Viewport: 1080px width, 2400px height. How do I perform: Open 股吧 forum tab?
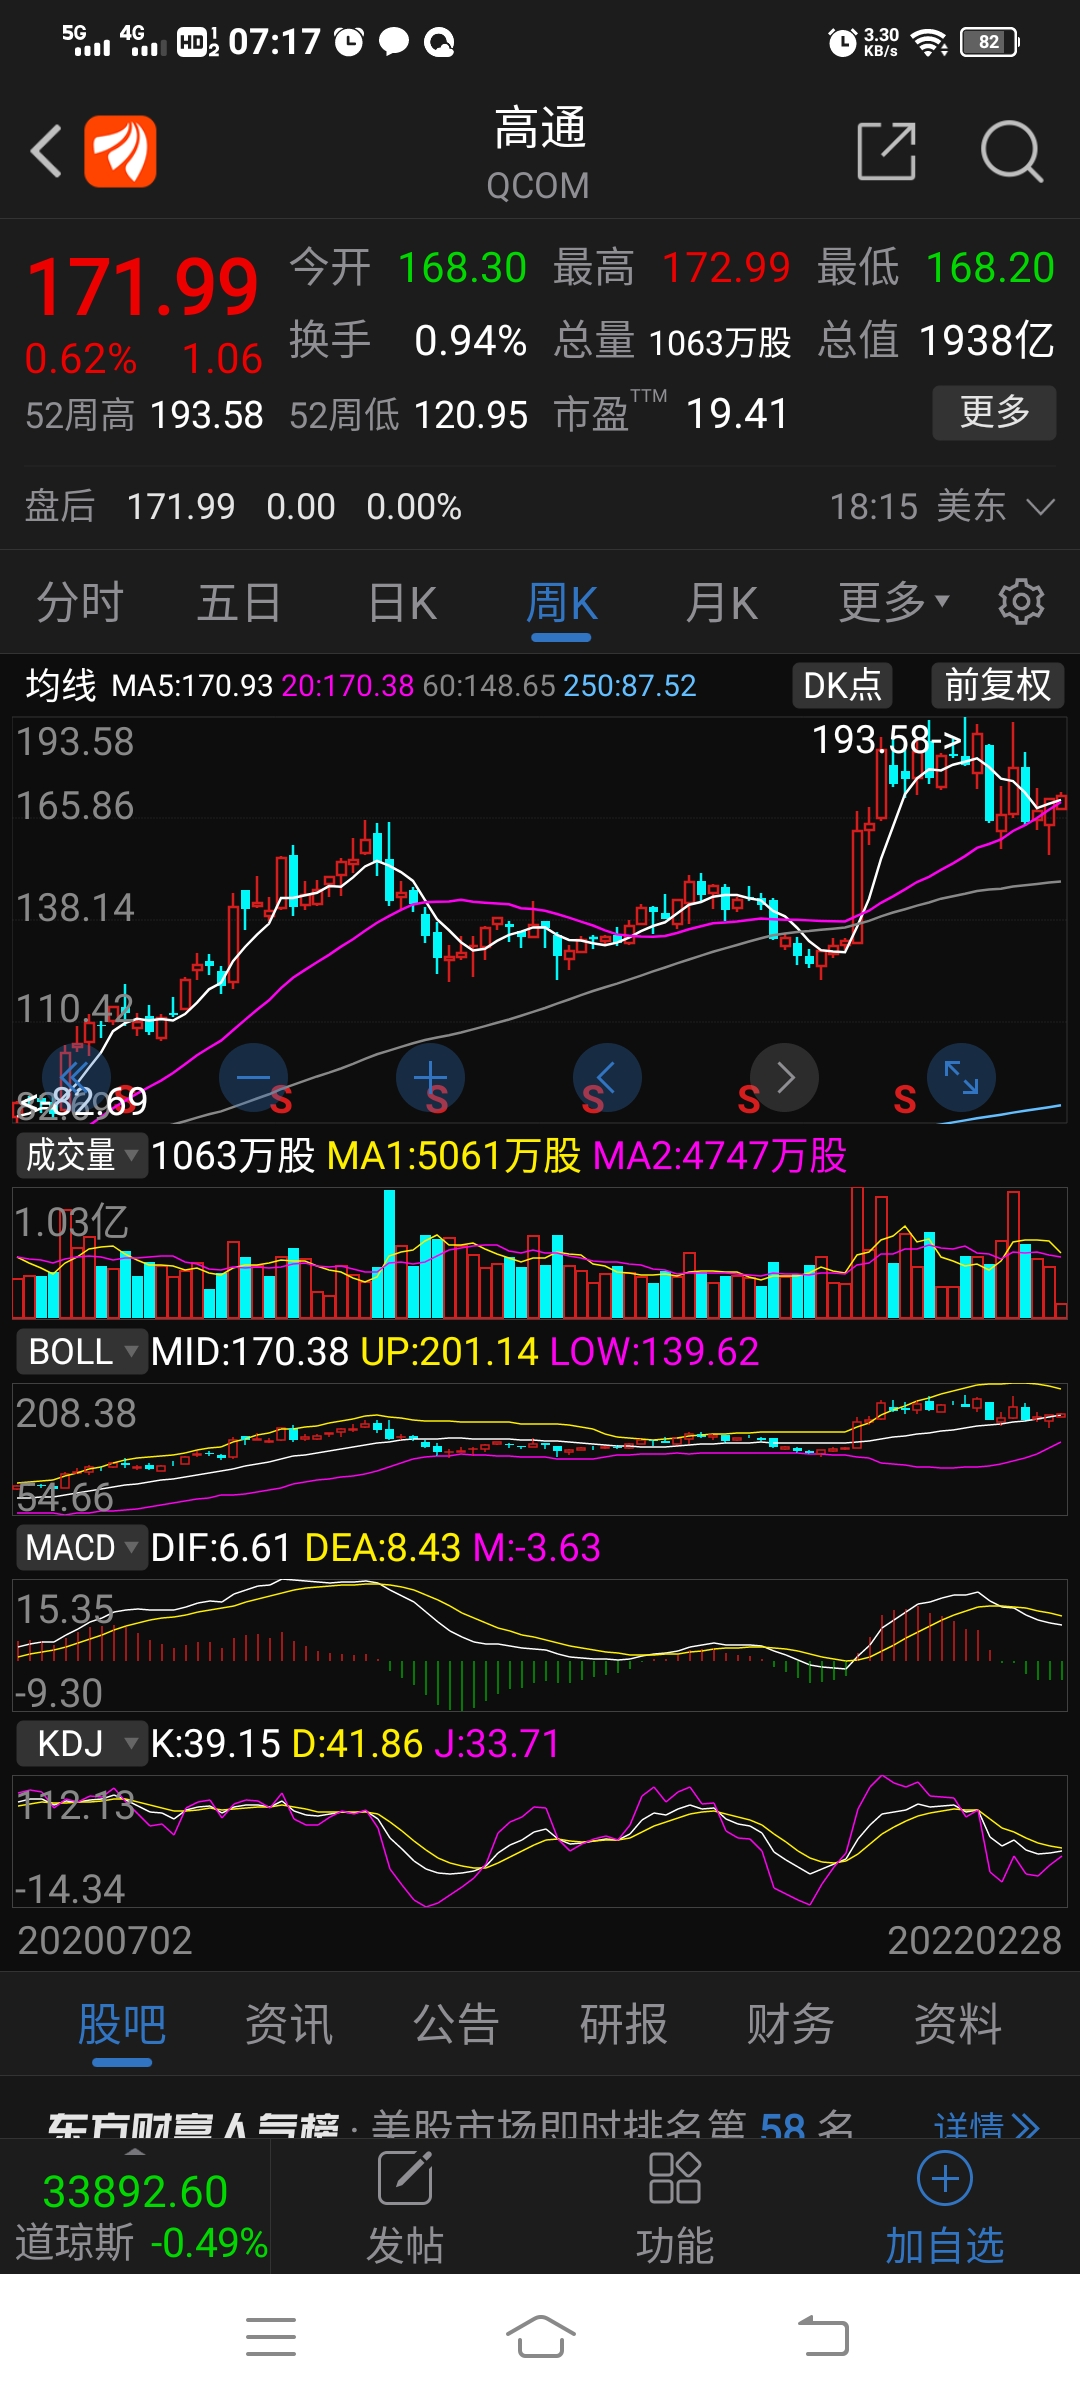(x=122, y=2024)
